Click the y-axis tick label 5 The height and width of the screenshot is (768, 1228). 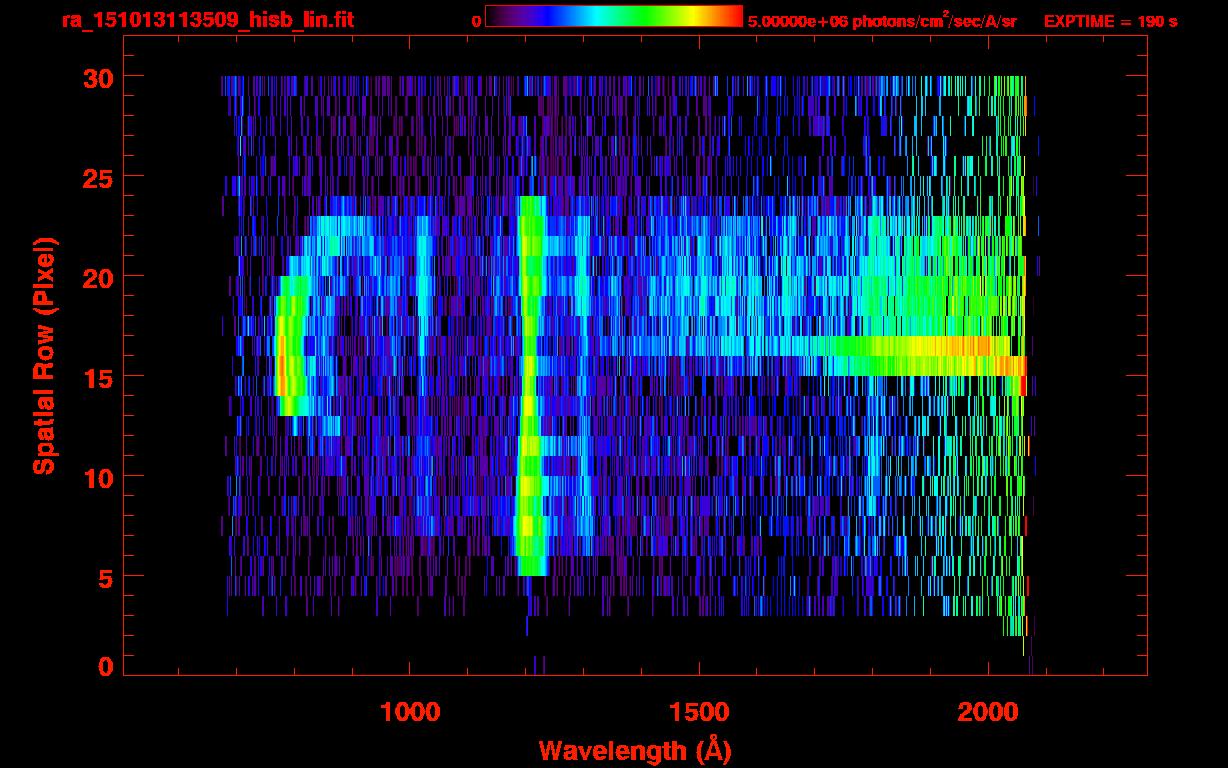(x=104, y=577)
